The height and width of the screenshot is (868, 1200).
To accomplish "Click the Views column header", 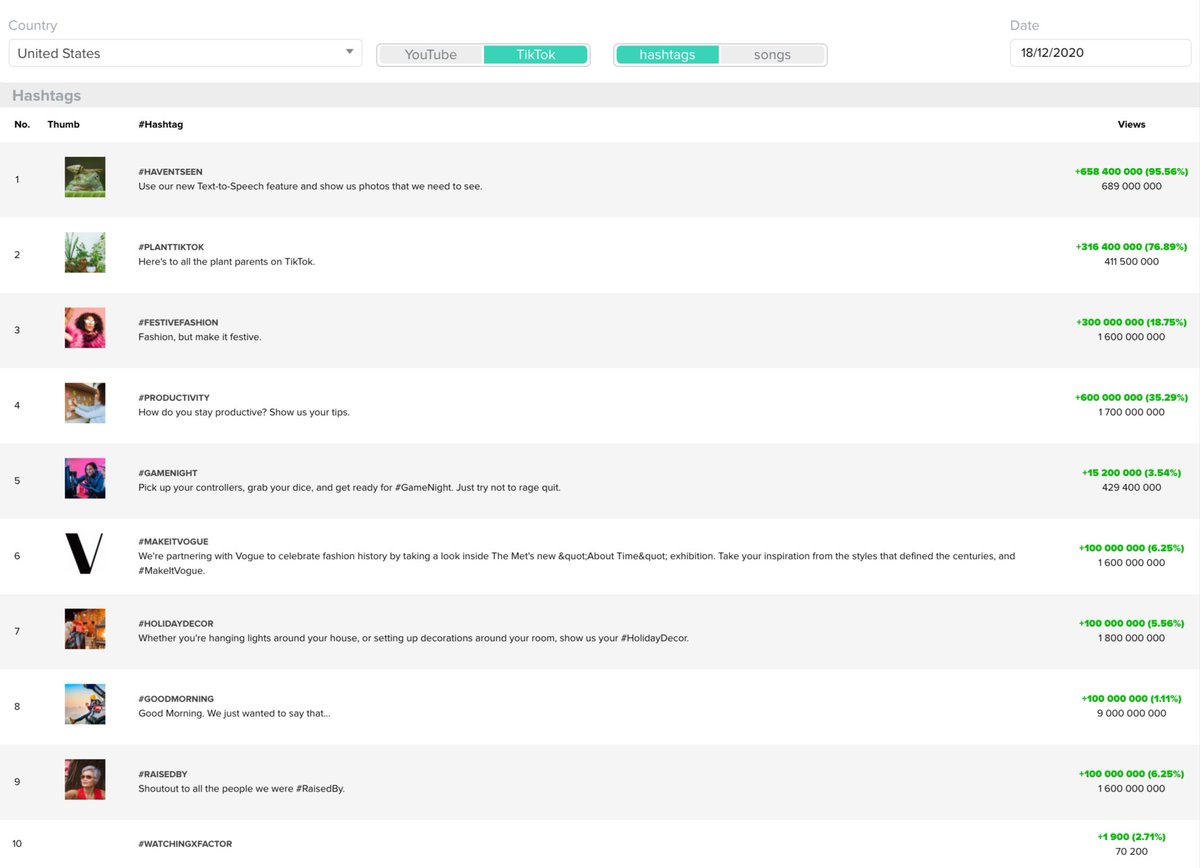I will 1131,124.
